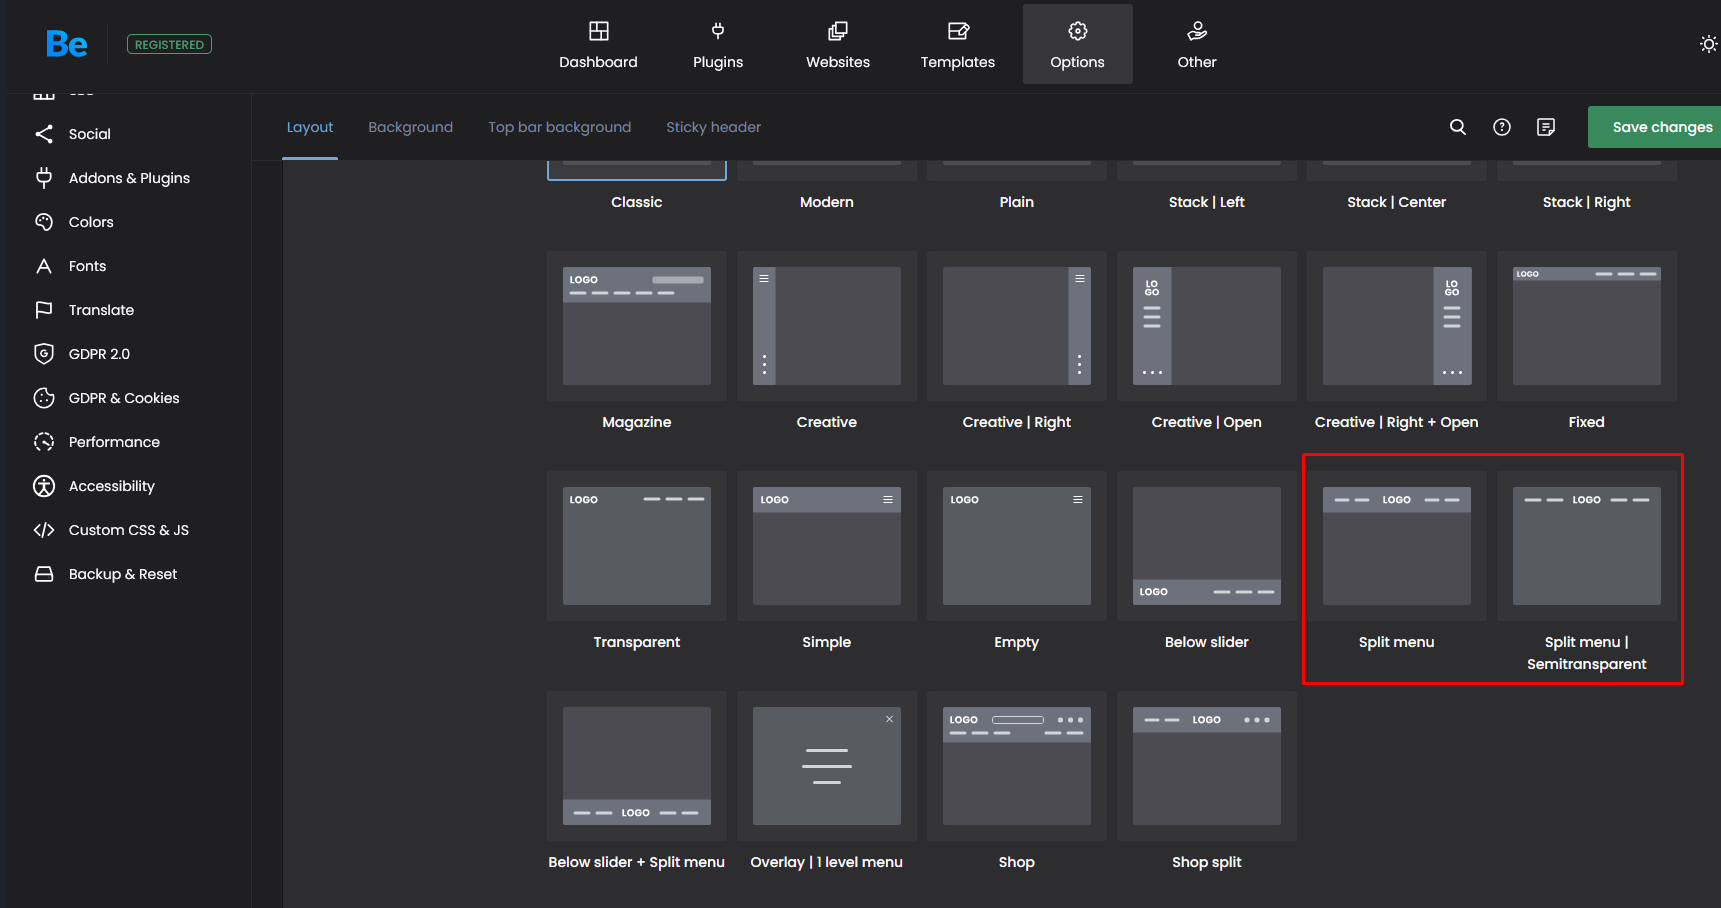This screenshot has height=908, width=1721.
Task: Click the Addons & Plugins plug icon
Action: tap(44, 178)
